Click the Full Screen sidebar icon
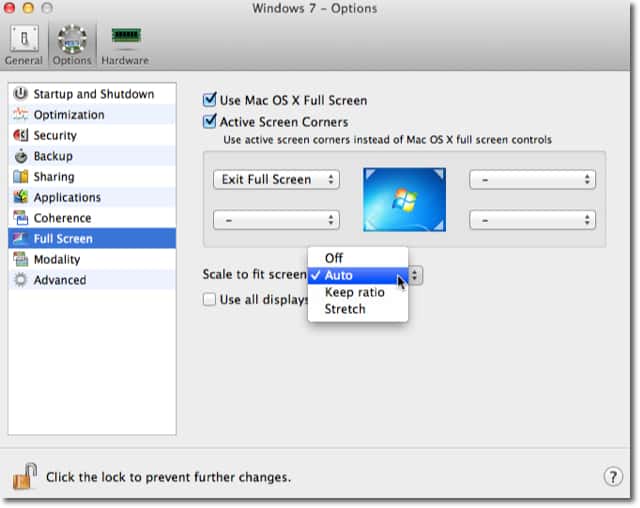 point(20,238)
